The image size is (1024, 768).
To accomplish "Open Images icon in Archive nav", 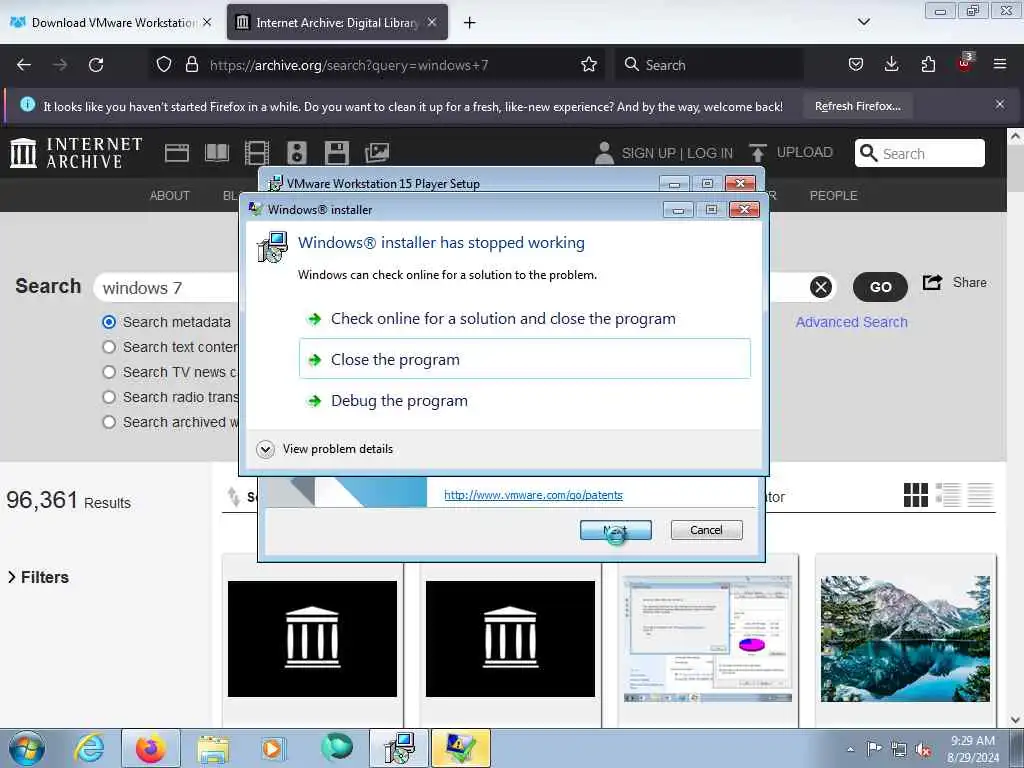I will (x=377, y=153).
